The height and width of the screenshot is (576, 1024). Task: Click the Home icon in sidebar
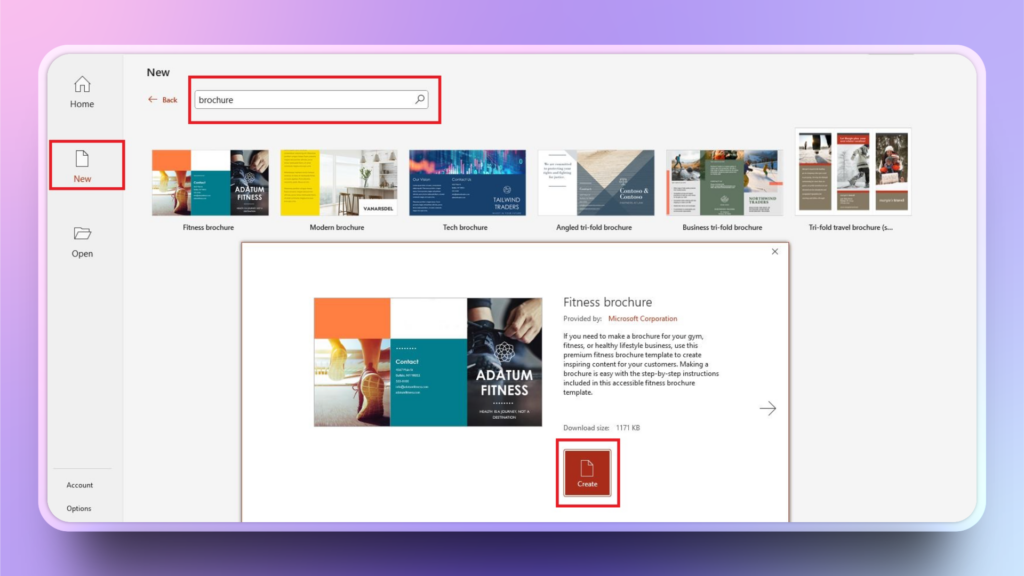[x=82, y=85]
